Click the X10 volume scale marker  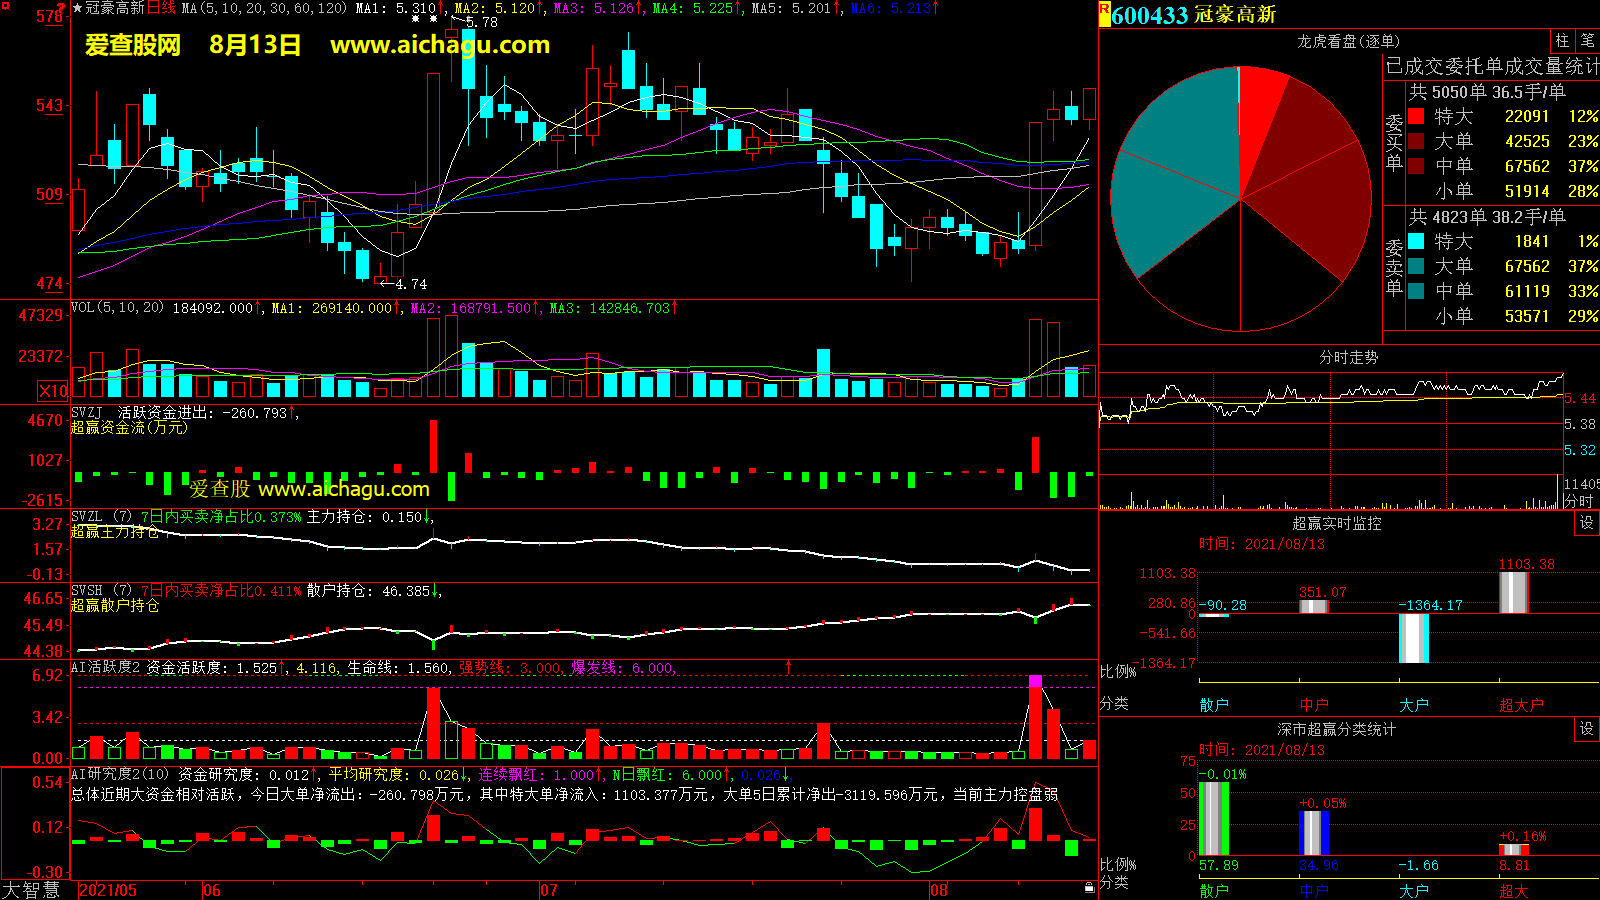point(53,391)
